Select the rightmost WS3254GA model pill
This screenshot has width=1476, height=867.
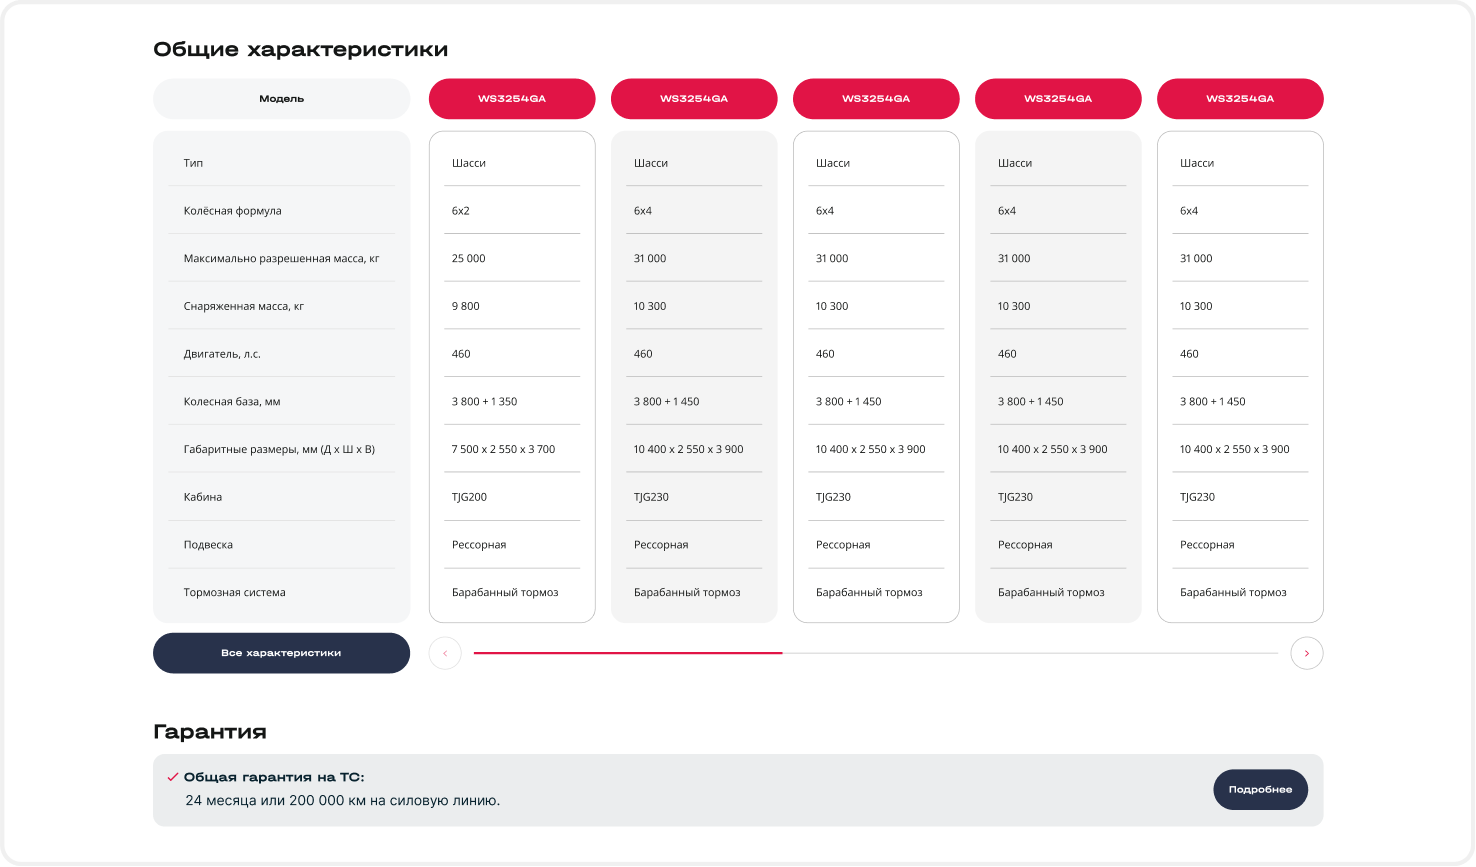[1240, 99]
